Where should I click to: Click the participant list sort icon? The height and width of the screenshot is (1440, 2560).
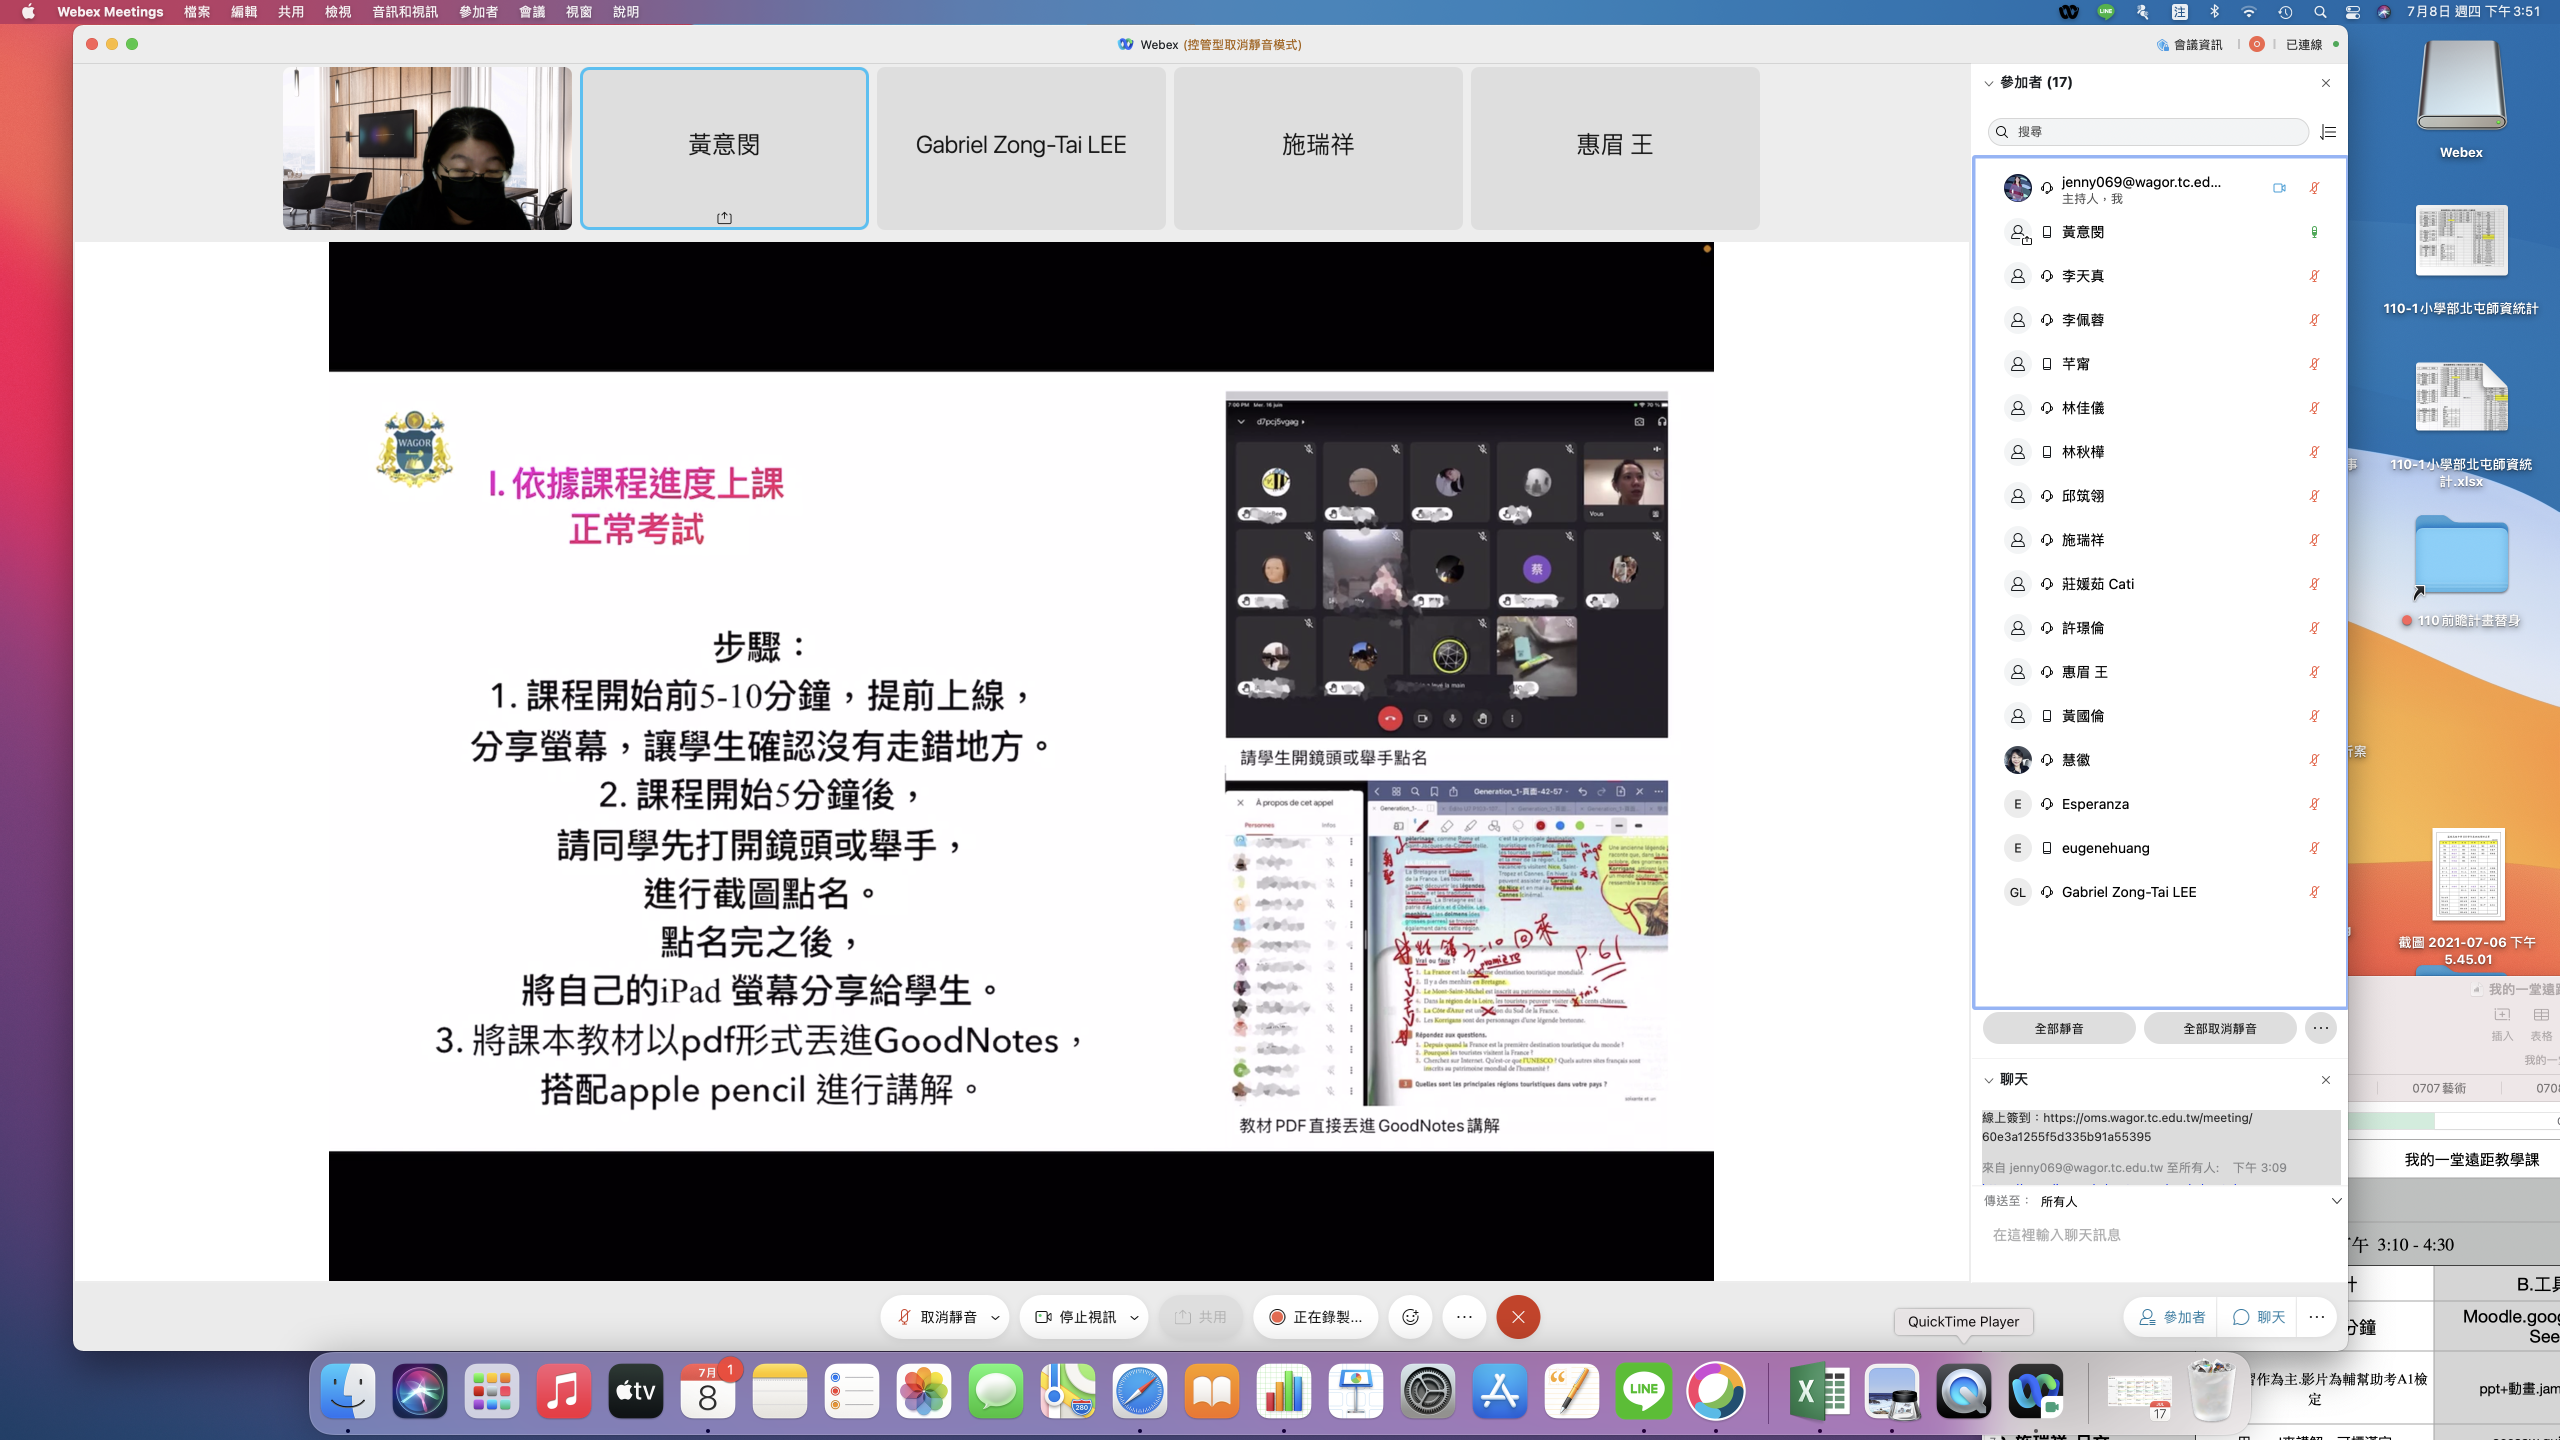[x=2328, y=132]
